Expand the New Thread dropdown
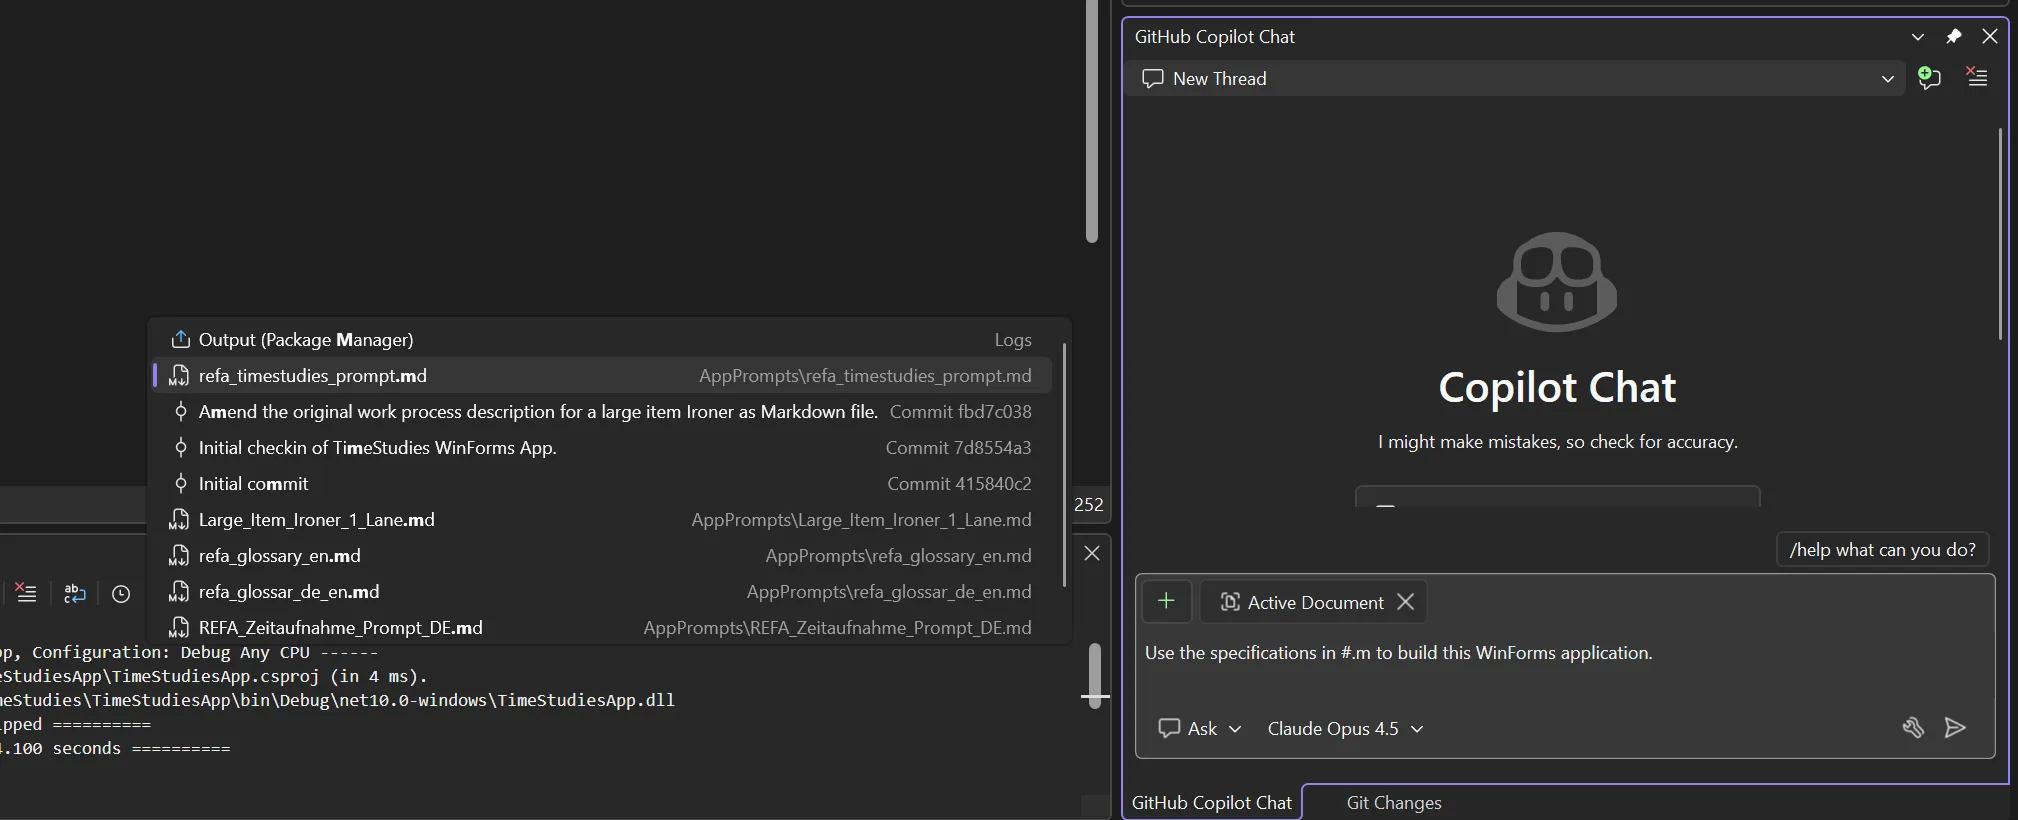Screen dimensions: 2018x820 pyautogui.click(x=1887, y=79)
